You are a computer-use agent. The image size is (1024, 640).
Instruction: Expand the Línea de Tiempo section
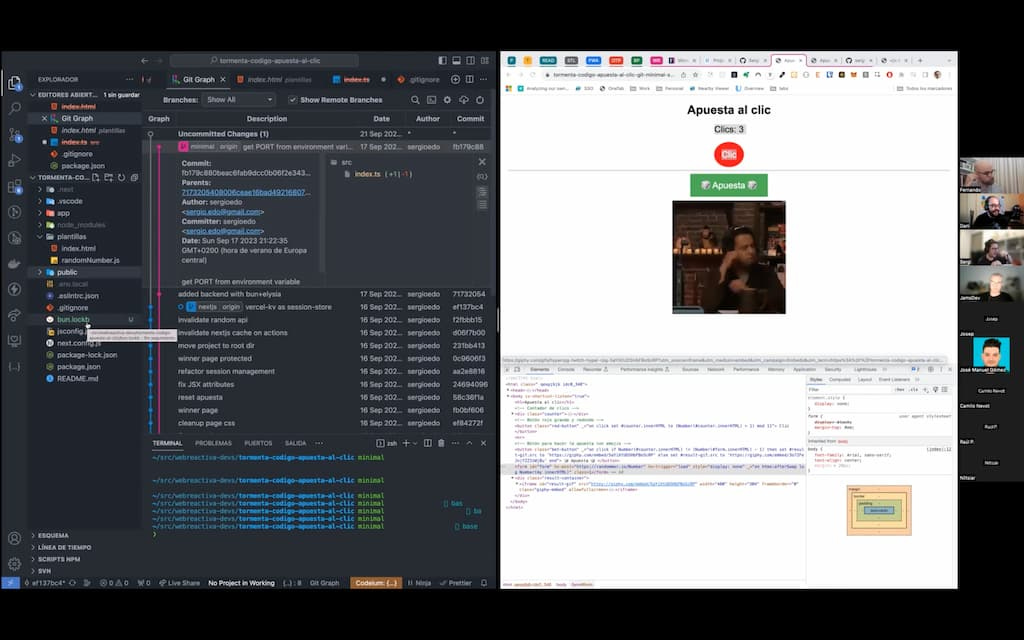tap(64, 547)
